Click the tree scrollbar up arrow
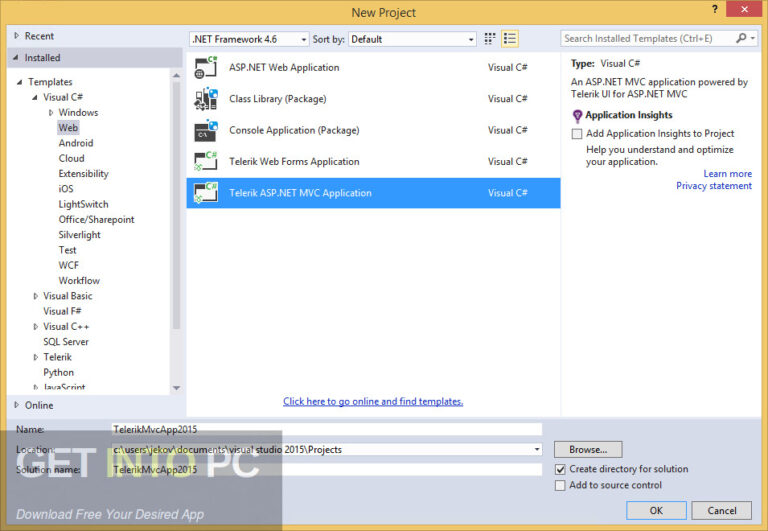The image size is (768, 531). [x=176, y=76]
